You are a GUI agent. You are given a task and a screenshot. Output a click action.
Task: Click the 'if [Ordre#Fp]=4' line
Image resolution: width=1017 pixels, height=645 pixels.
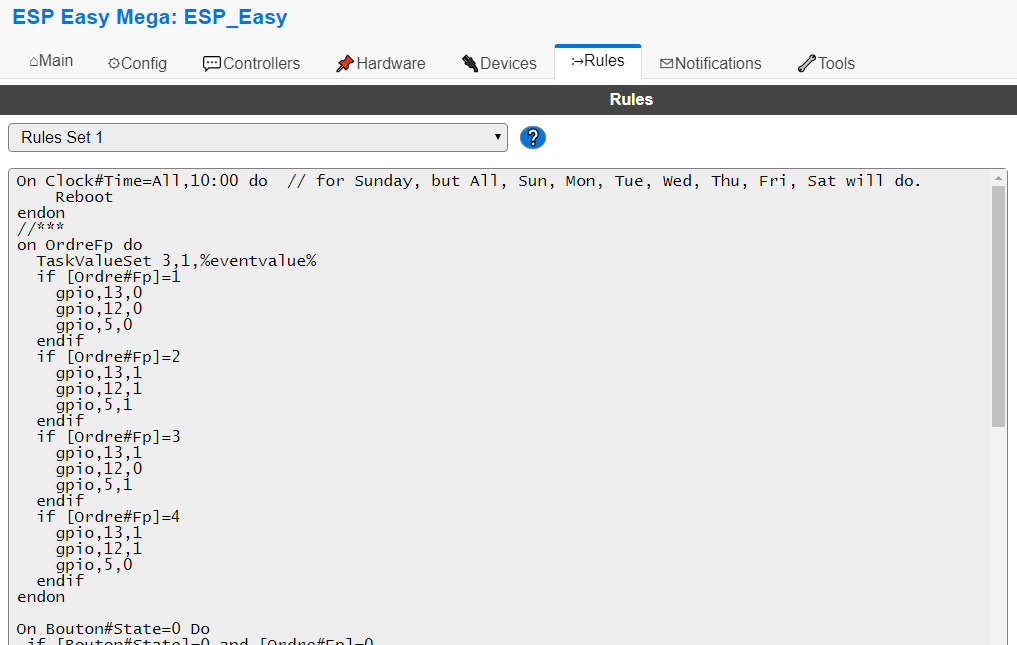tap(108, 517)
